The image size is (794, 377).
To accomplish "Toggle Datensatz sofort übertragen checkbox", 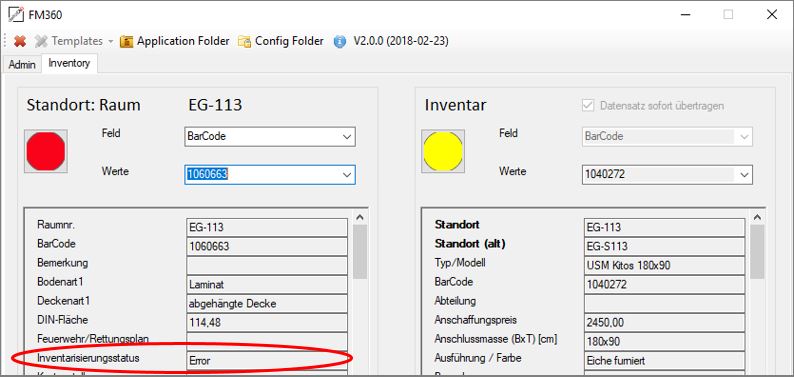I will tap(588, 106).
